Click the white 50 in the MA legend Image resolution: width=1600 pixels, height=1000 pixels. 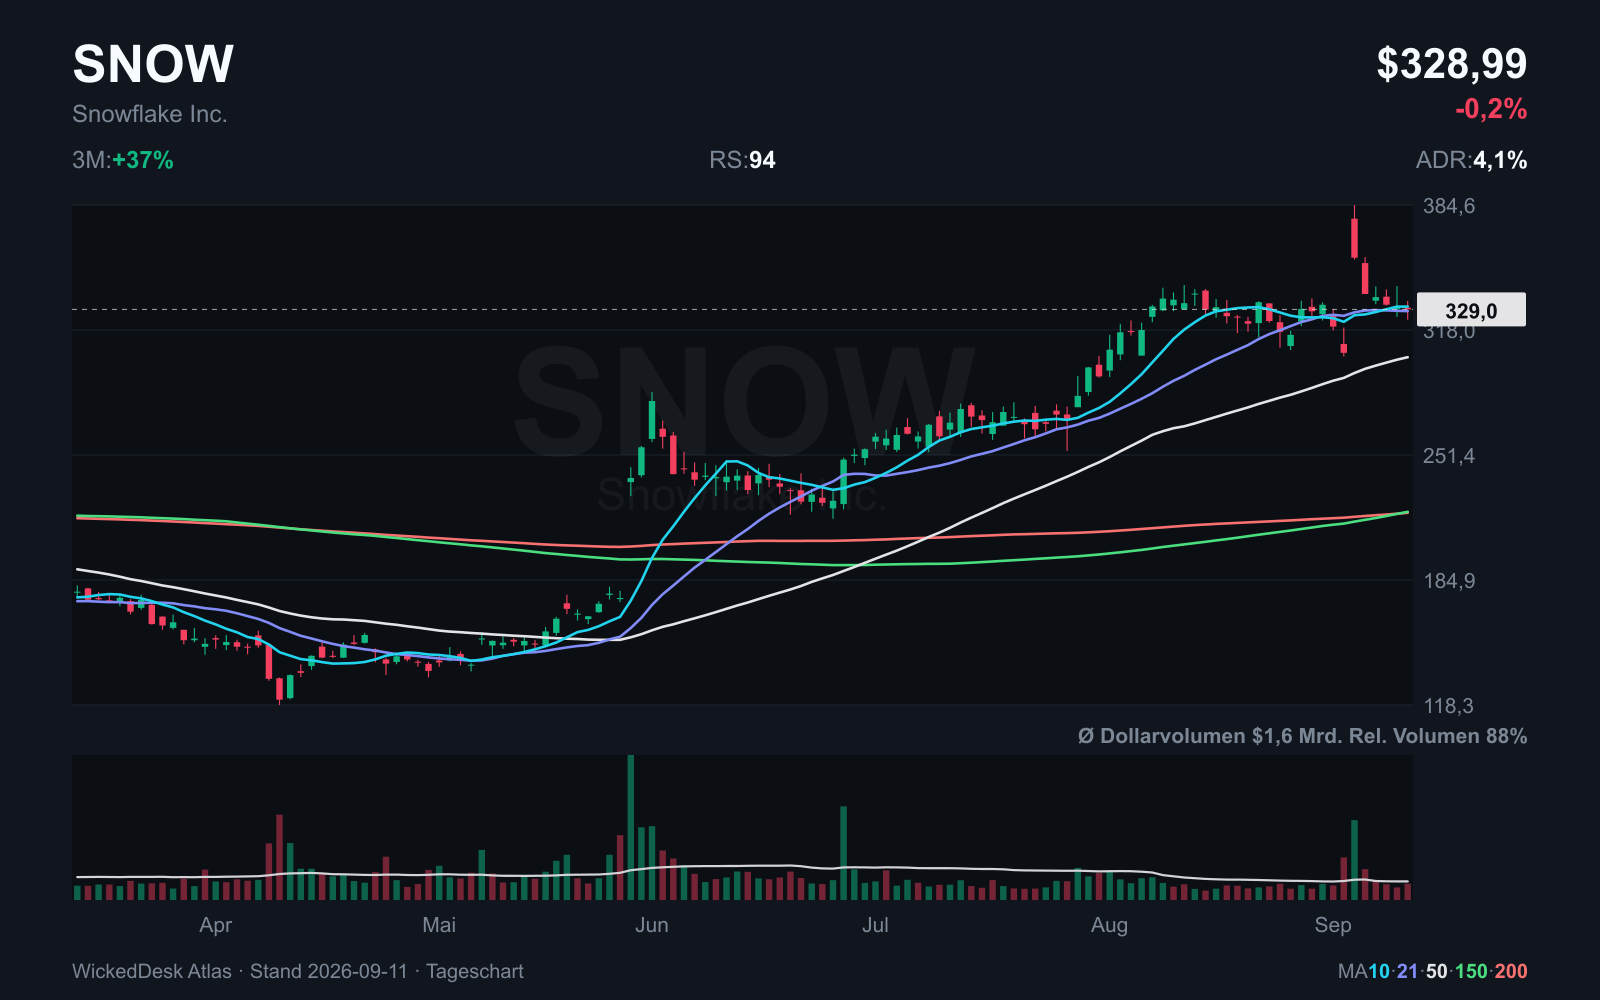1436,971
